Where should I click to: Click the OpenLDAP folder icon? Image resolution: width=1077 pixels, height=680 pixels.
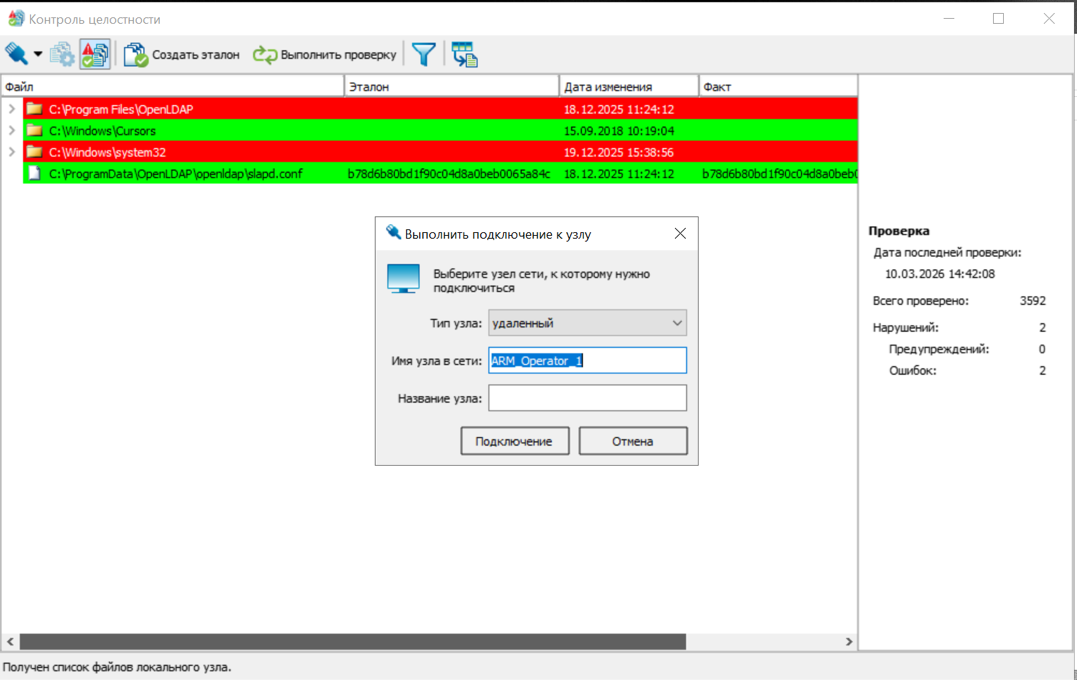pyautogui.click(x=34, y=109)
